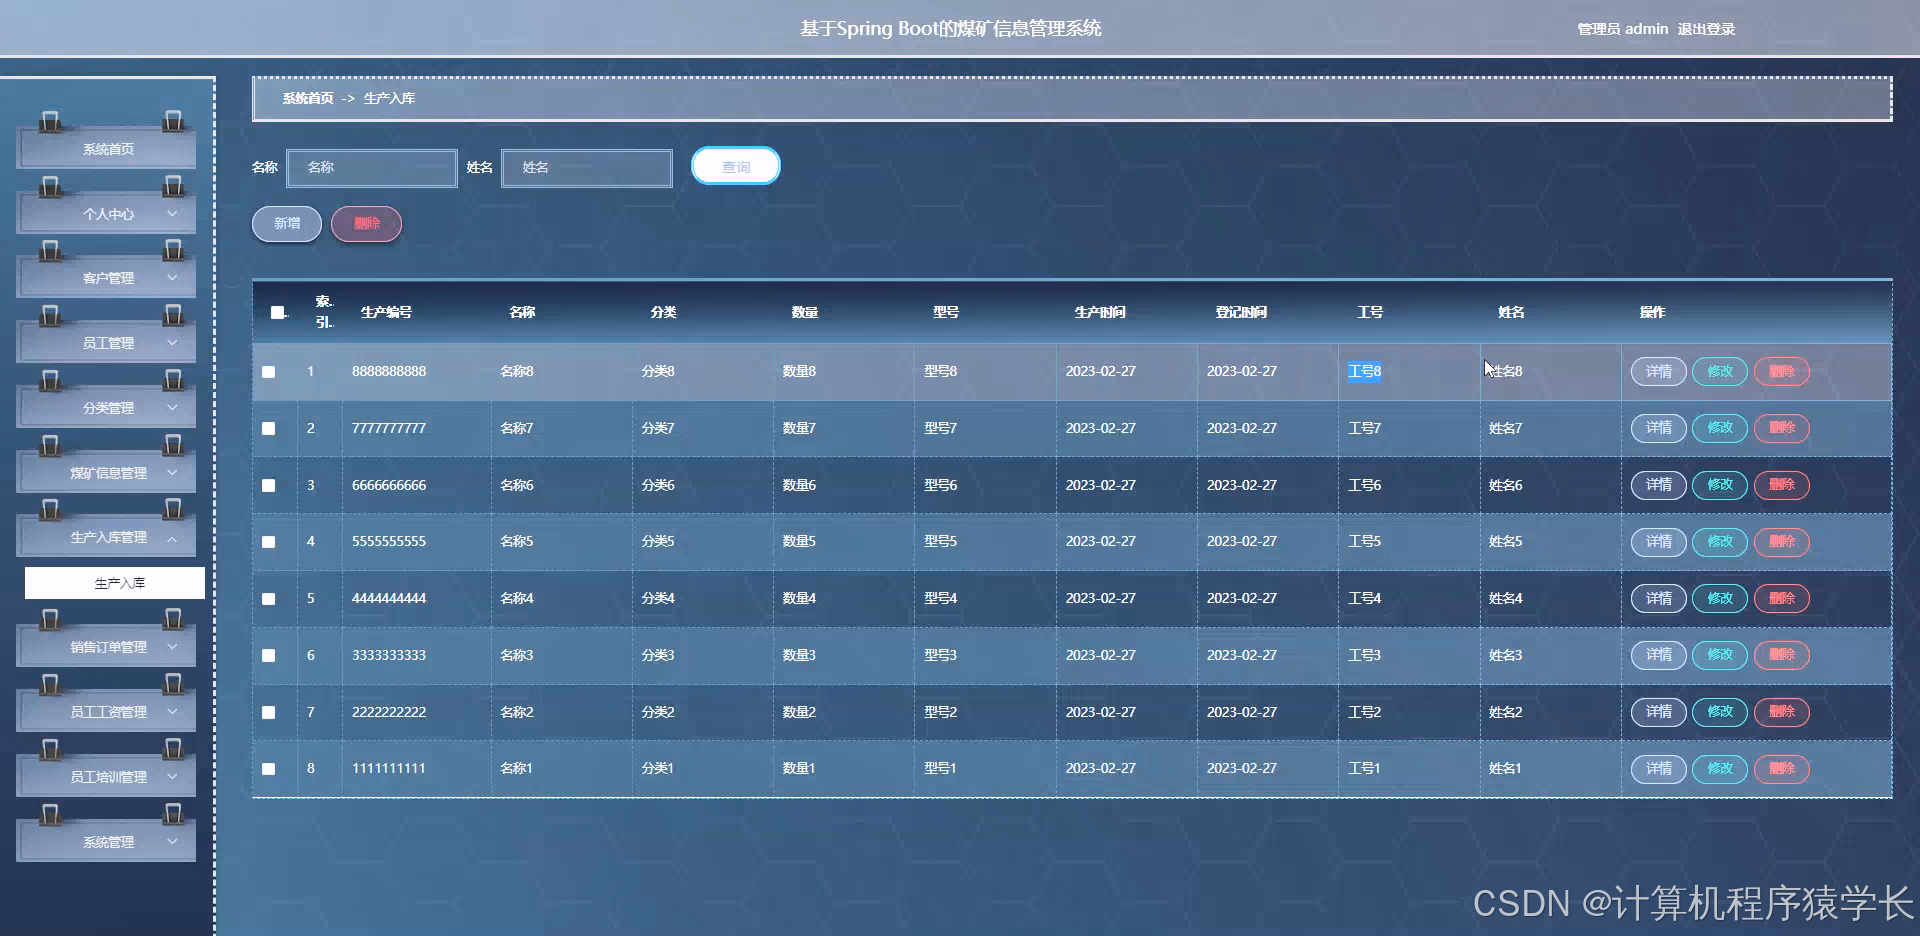Expand the 销售订单管理 menu chevron
The image size is (1920, 936).
172,647
